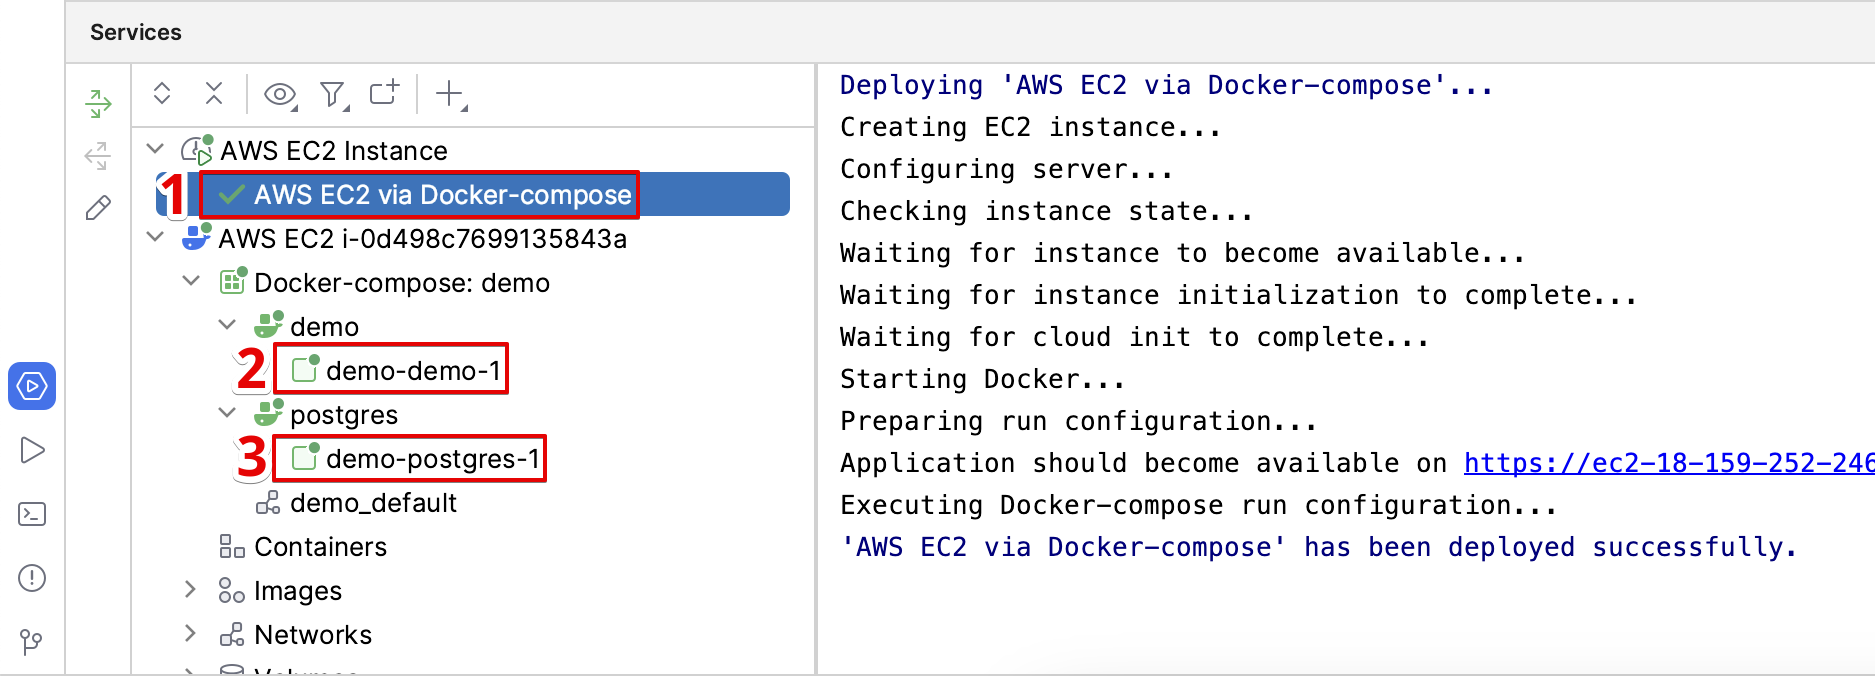Viewport: 1875px width, 676px height.
Task: Toggle the services filter
Action: pos(332,95)
